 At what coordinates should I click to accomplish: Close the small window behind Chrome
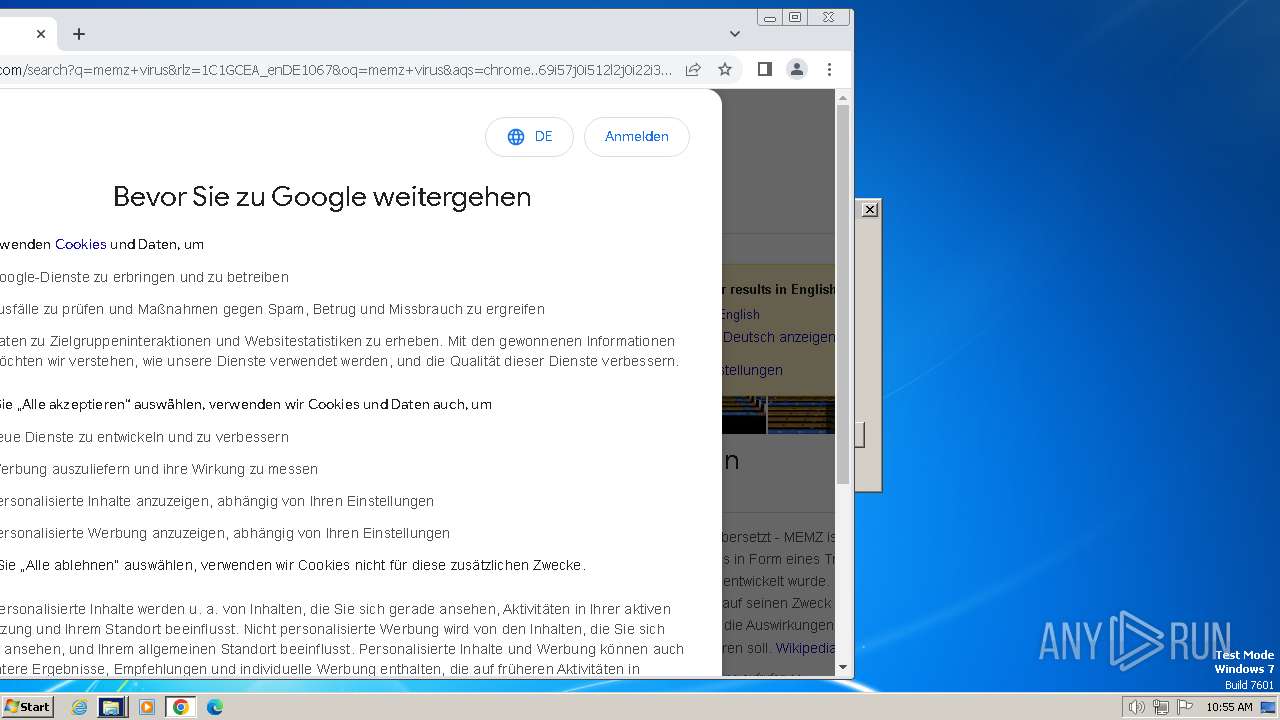(870, 209)
